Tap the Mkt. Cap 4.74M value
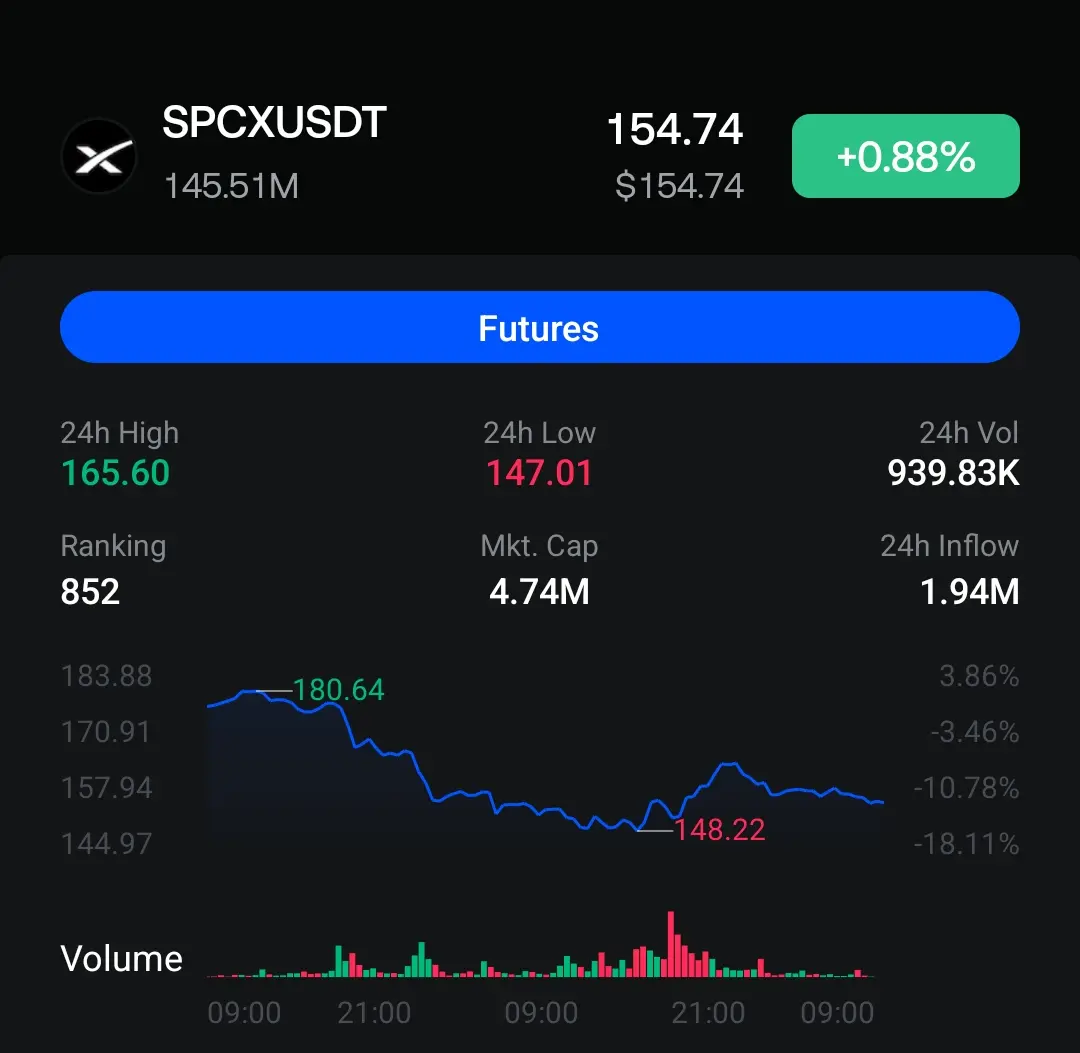Screen dimensions: 1080x1053 click(539, 592)
